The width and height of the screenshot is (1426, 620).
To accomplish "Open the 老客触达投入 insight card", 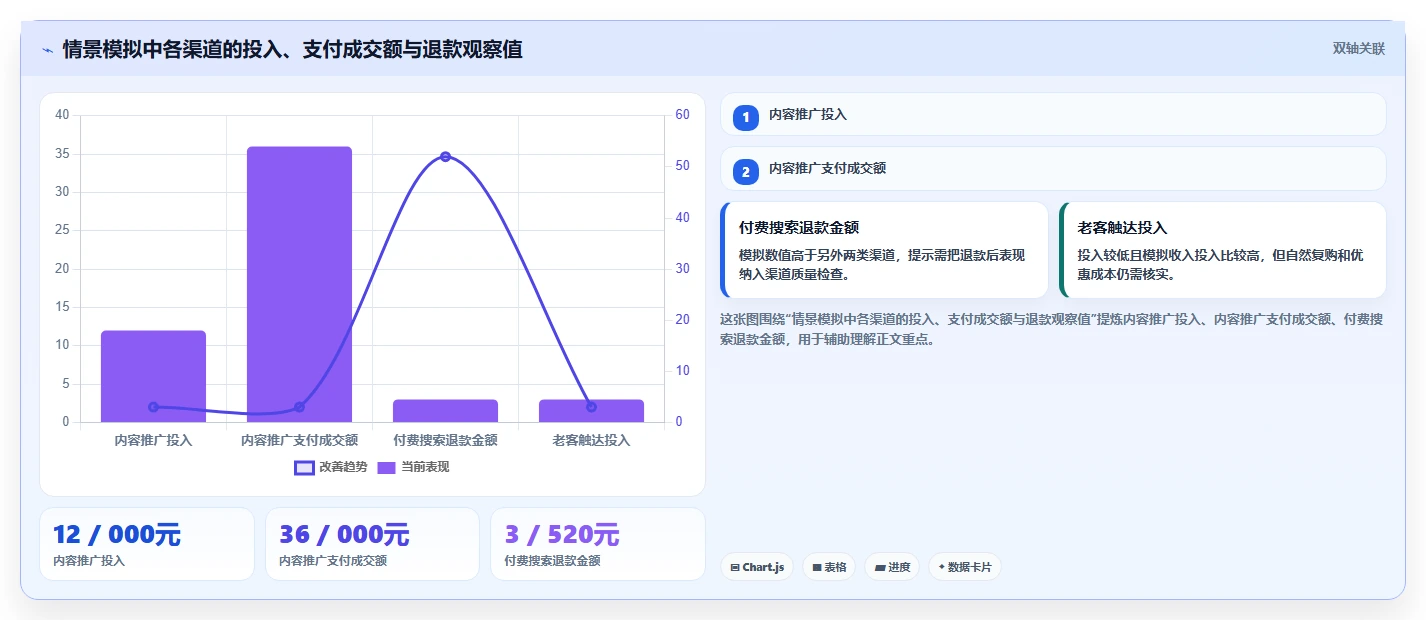I will [x=1223, y=250].
